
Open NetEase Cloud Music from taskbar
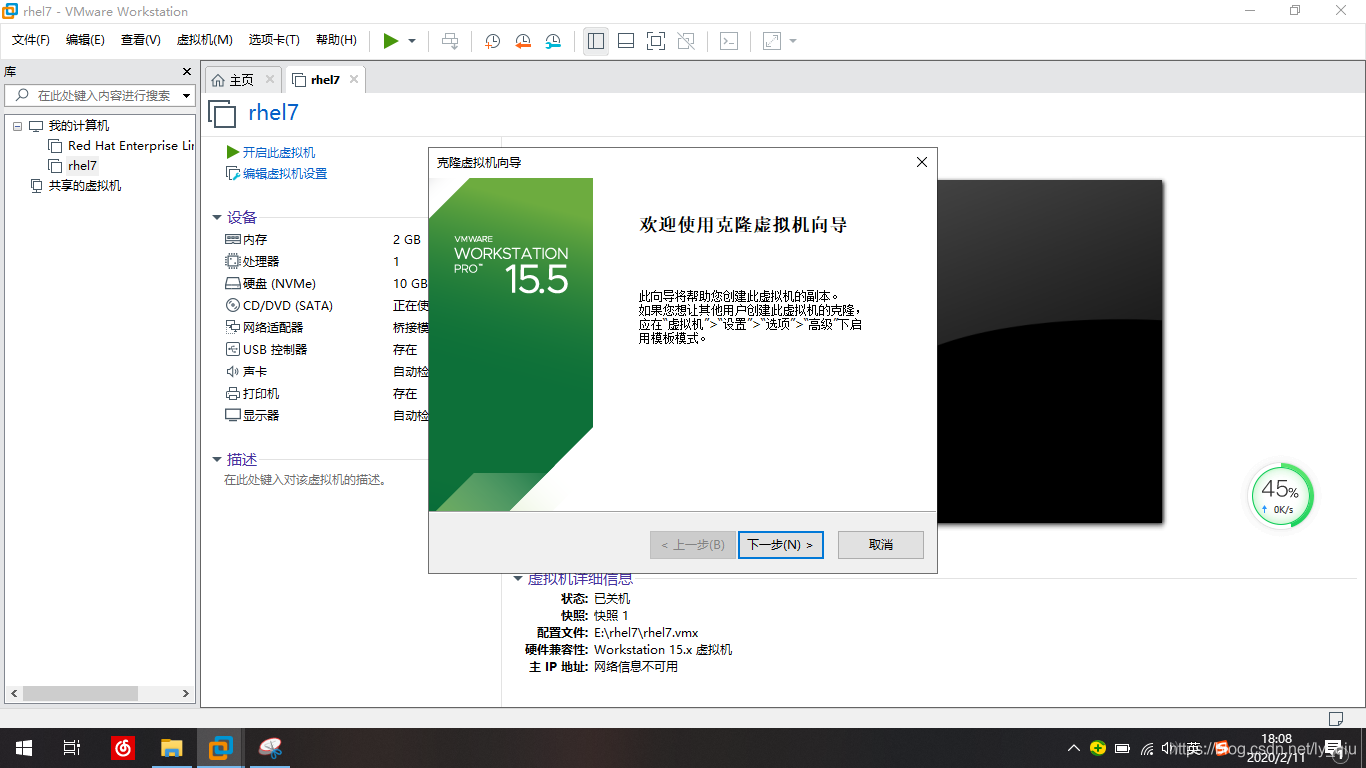[123, 748]
